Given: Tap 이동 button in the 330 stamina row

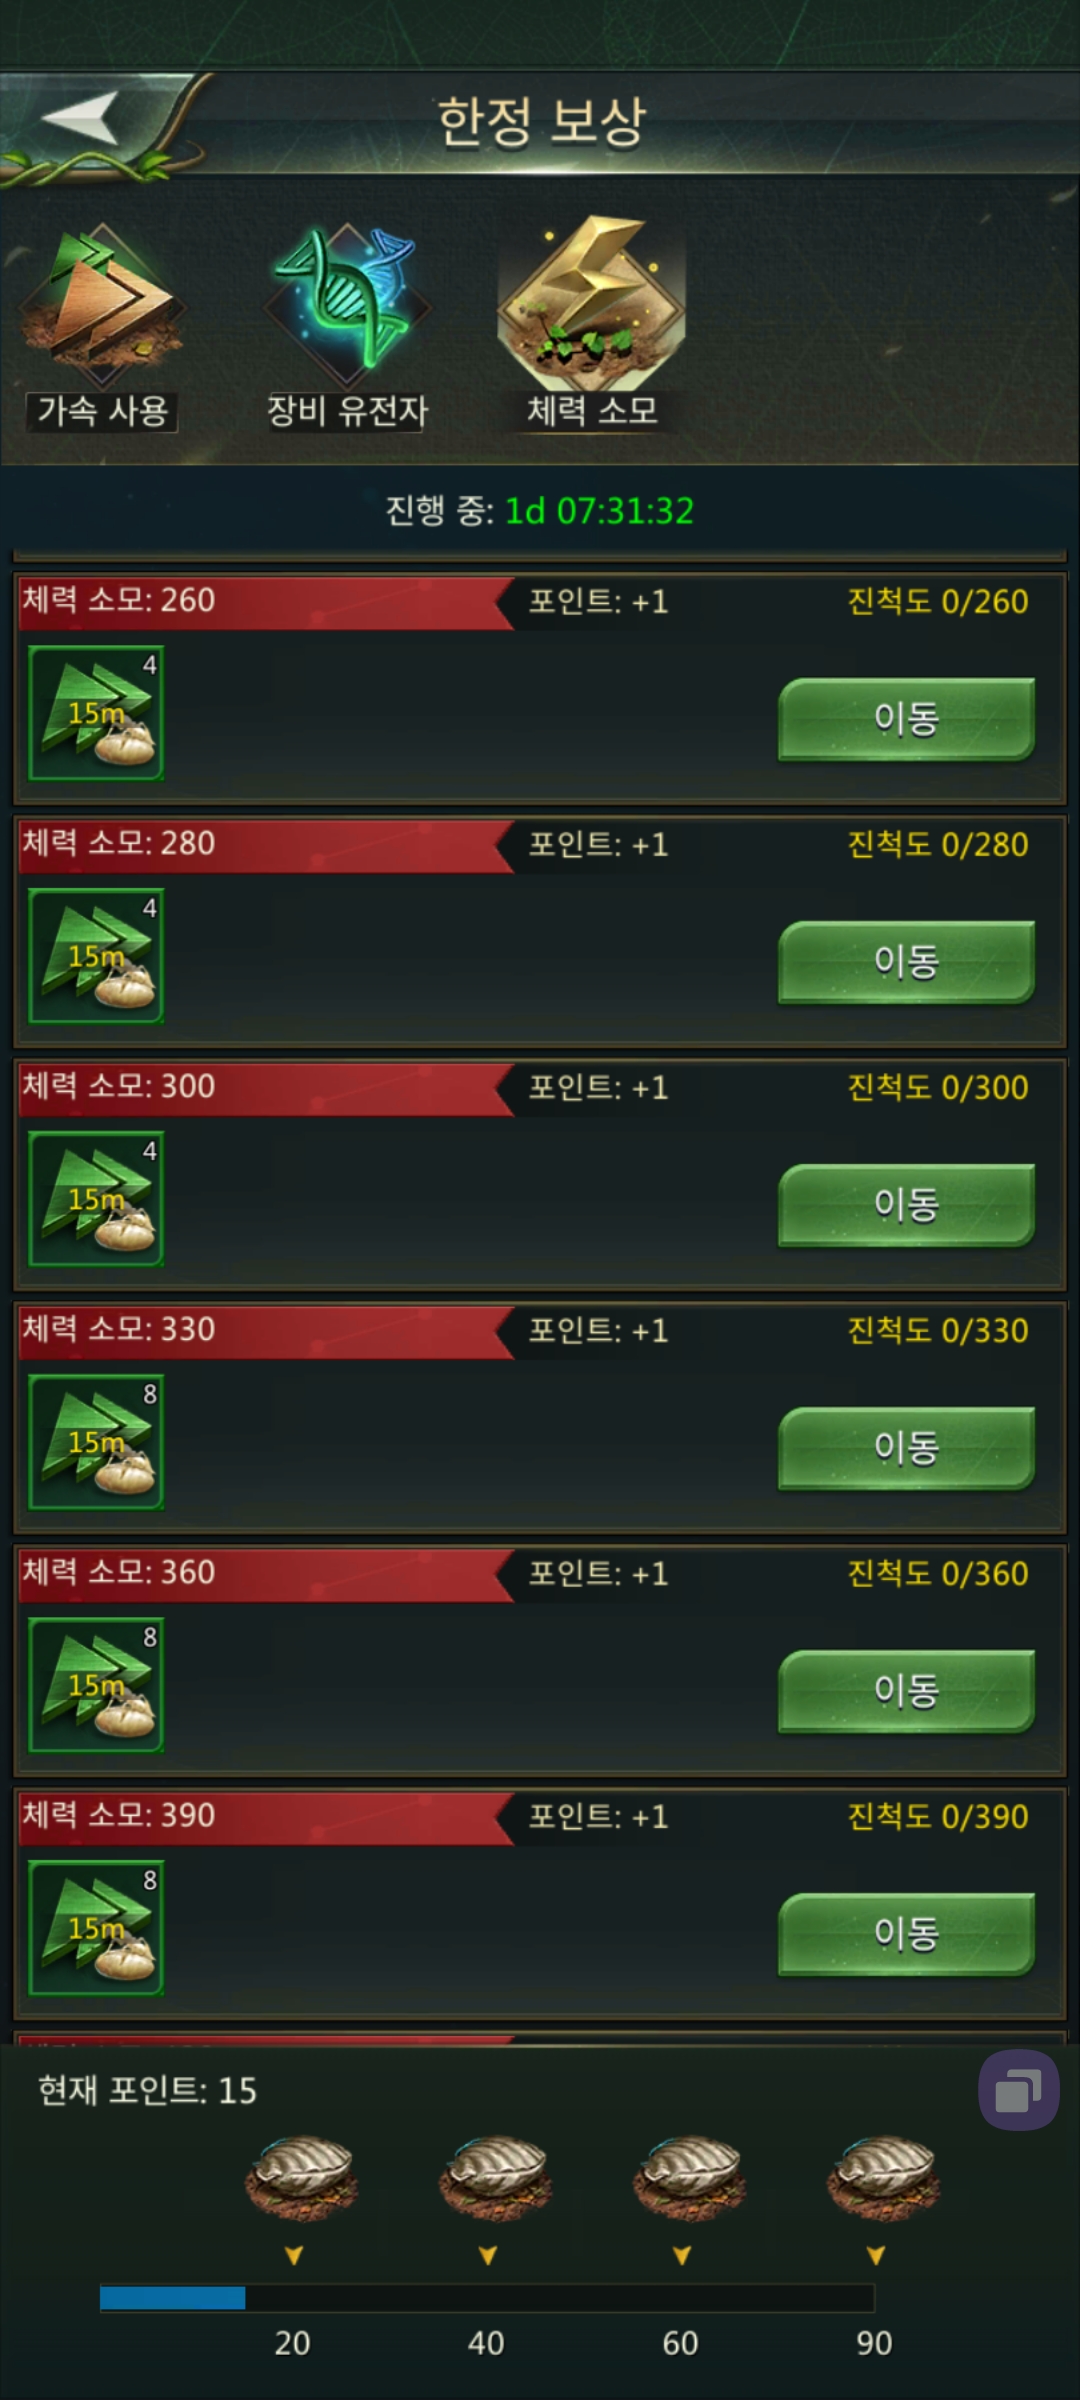Looking at the screenshot, I should (906, 1448).
